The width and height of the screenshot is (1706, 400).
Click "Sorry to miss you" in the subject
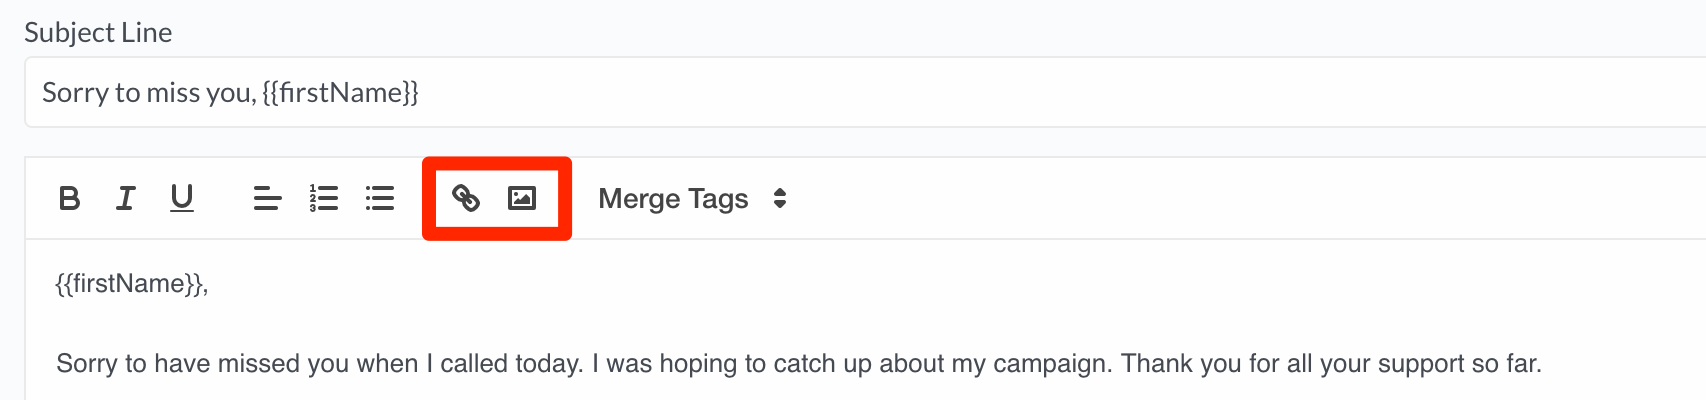pos(147,93)
